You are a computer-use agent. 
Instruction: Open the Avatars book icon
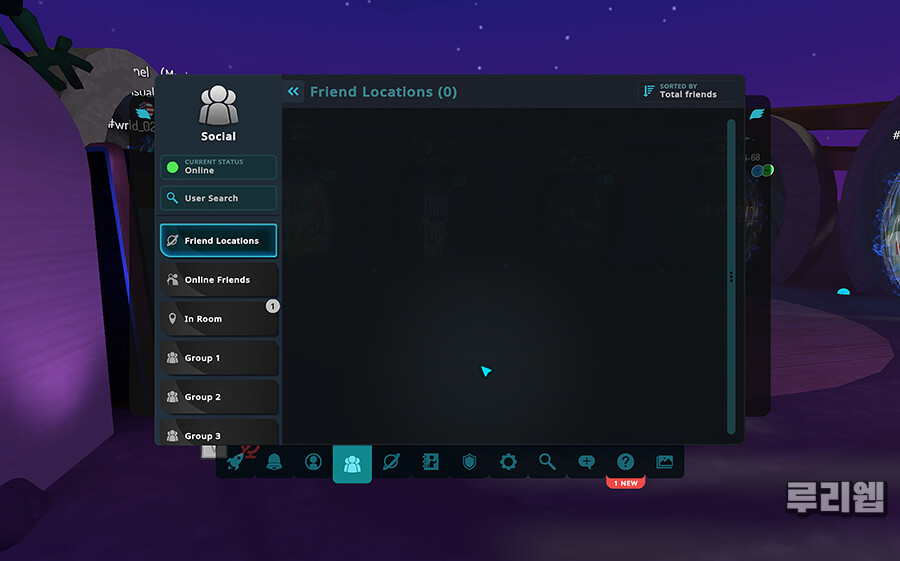[x=430, y=462]
